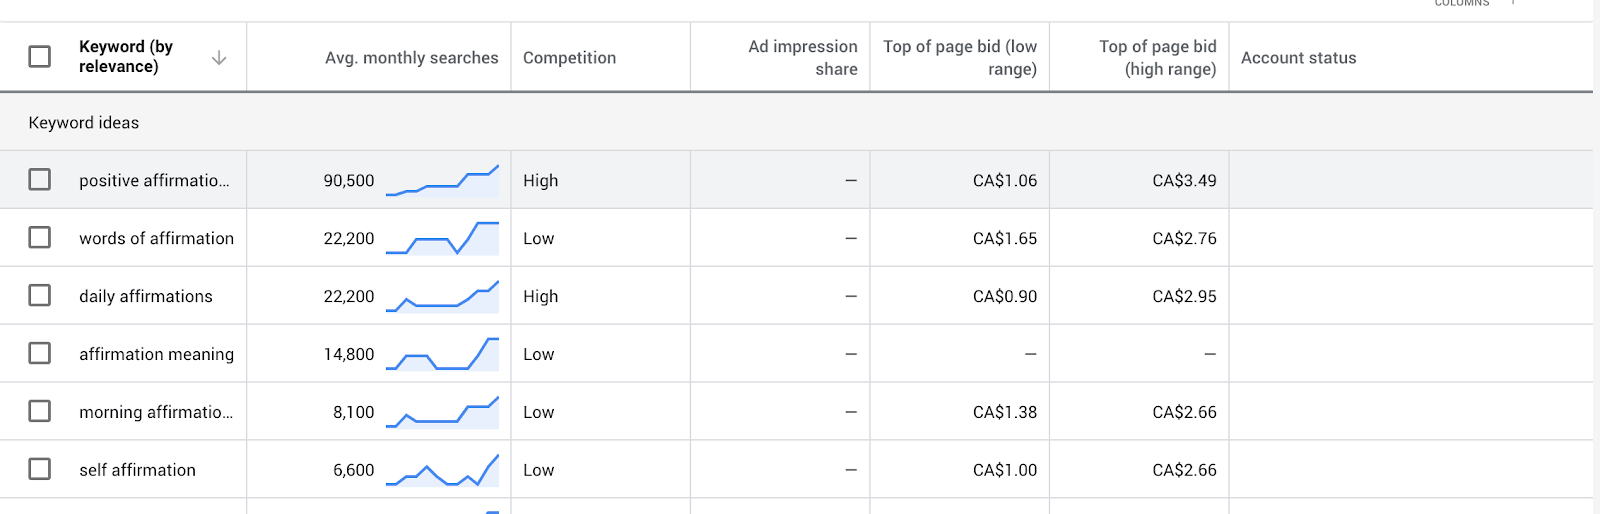Click the sort arrow beside Keyword header
Viewport: 1600px width, 514px height.
pyautogui.click(x=219, y=58)
